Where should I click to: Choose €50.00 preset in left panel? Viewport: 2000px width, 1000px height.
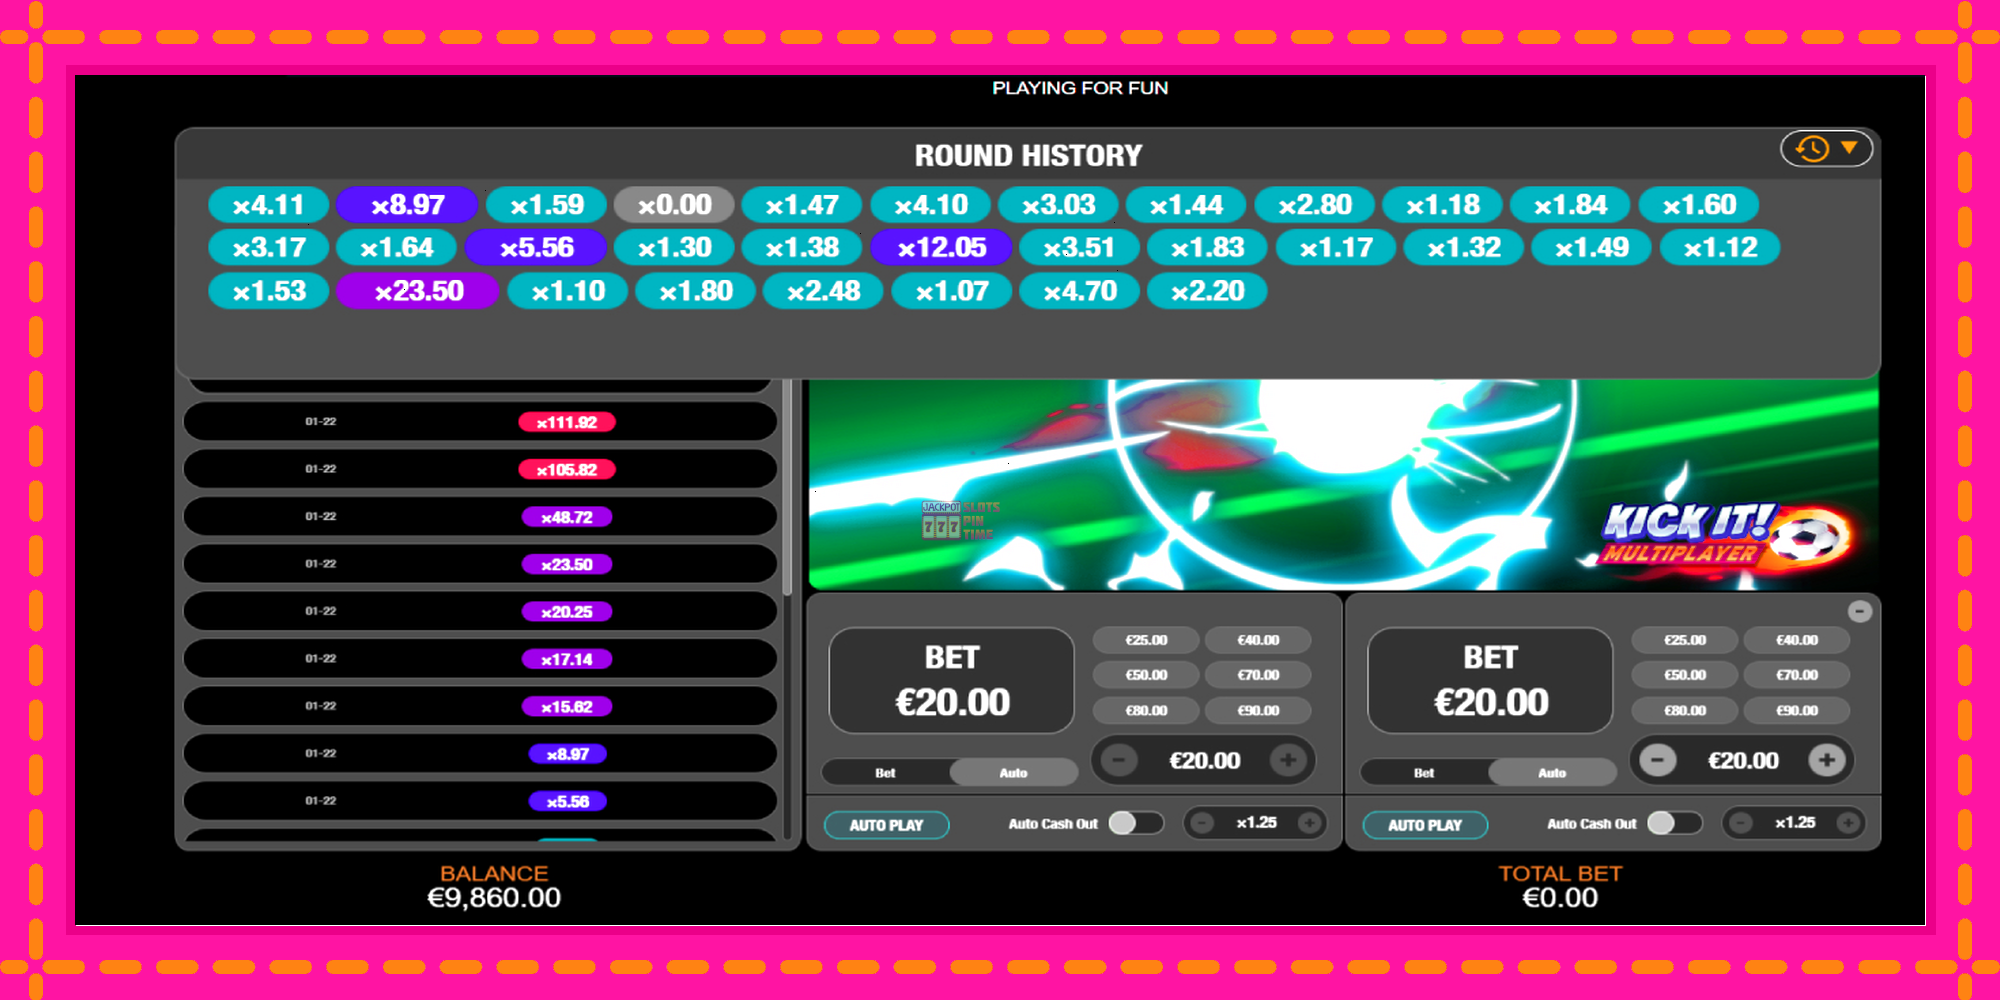point(1146,675)
